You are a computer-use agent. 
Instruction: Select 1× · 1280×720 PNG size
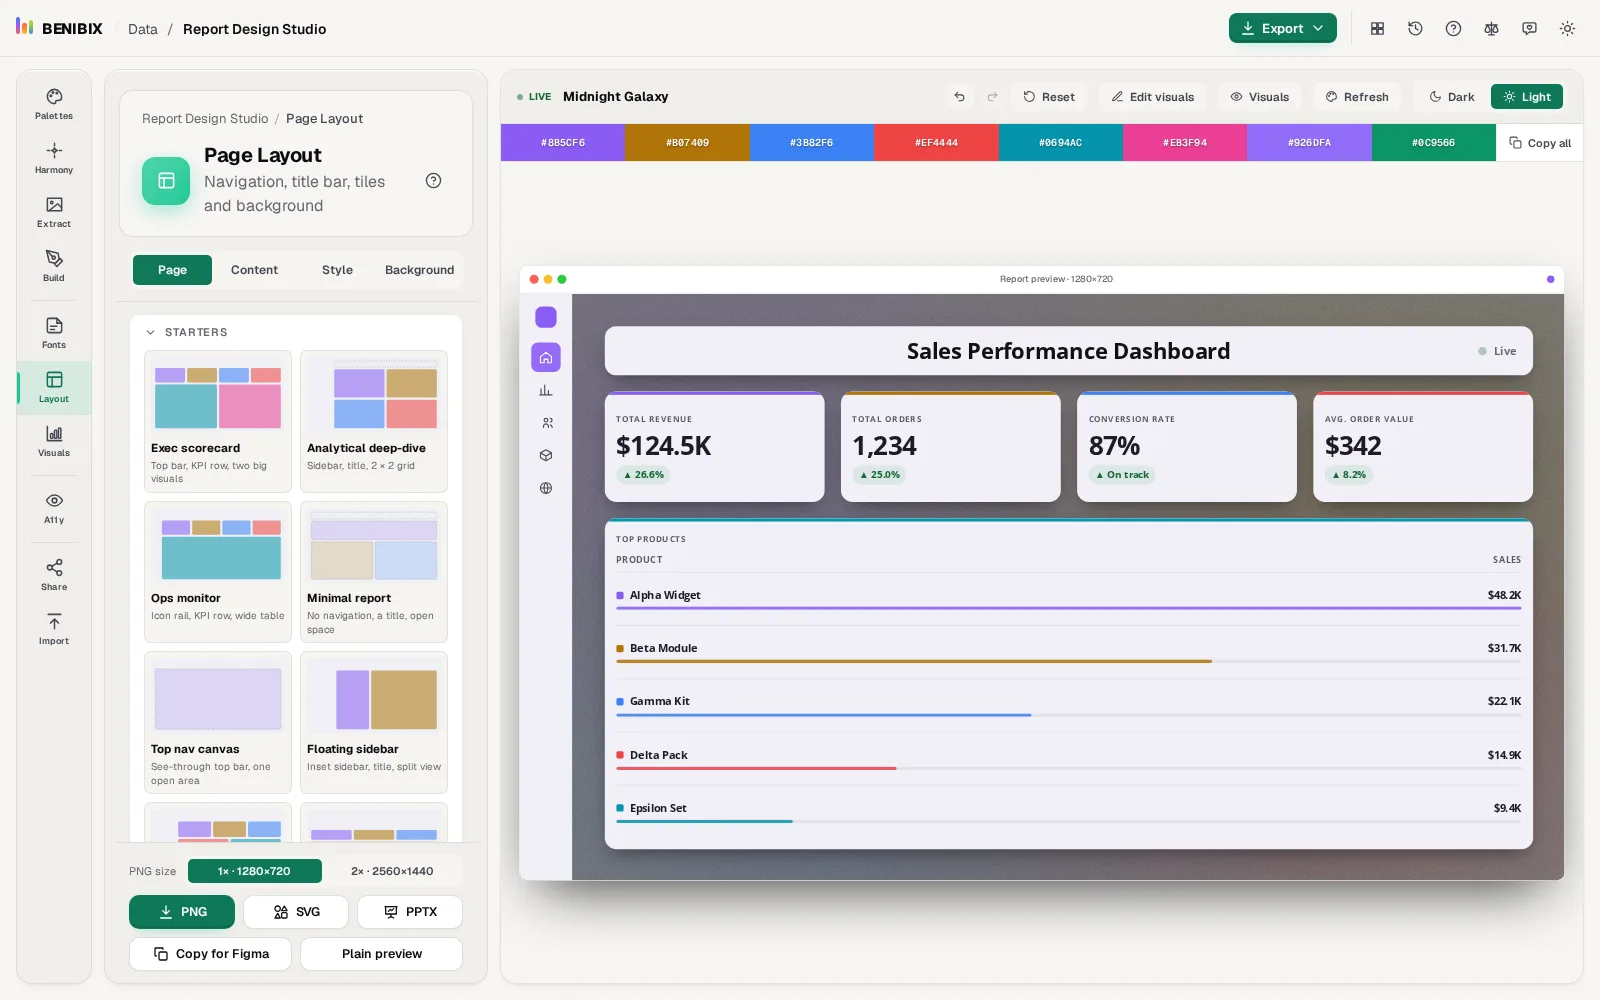(254, 871)
